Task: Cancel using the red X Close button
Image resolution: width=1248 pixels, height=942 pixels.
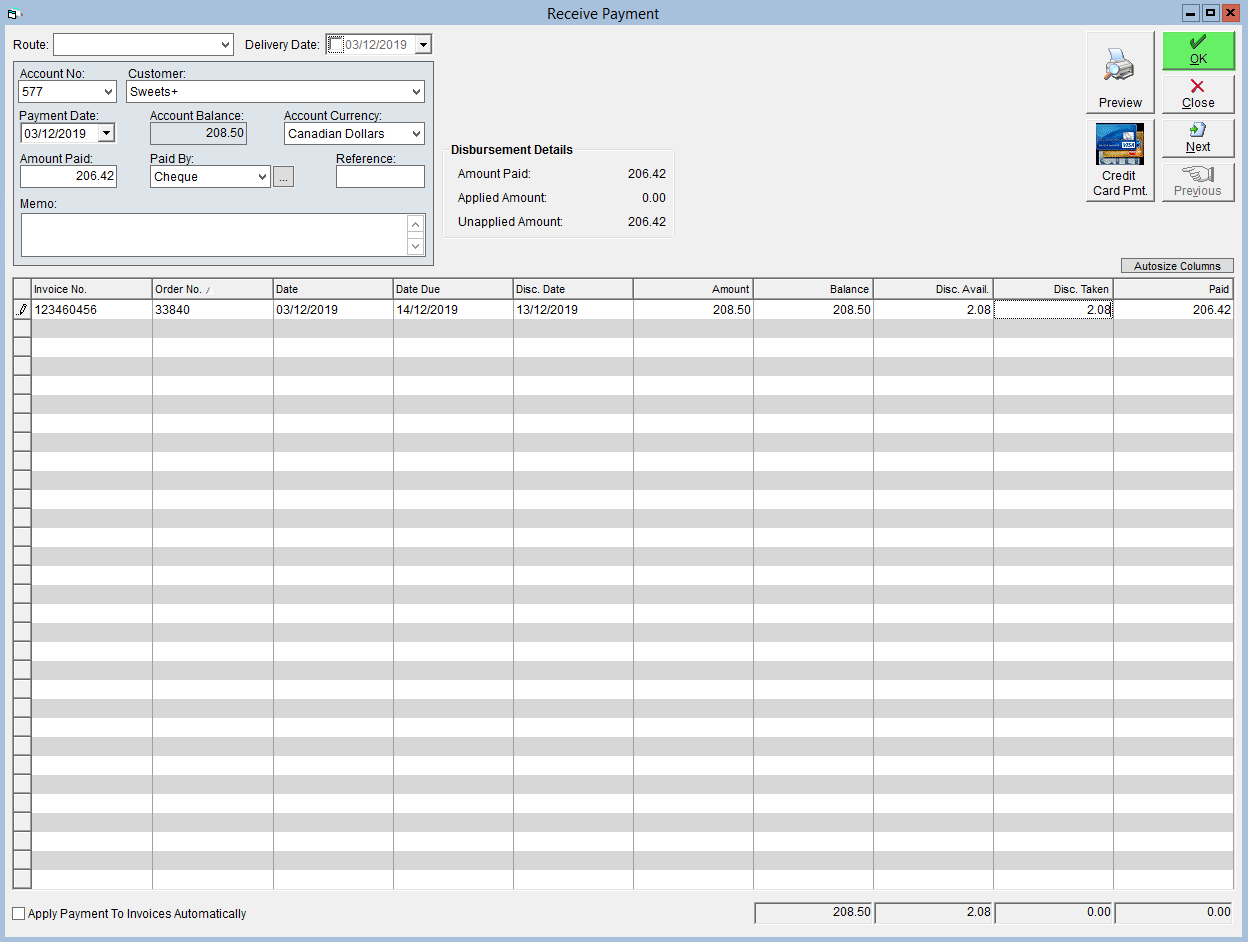Action: coord(1198,94)
